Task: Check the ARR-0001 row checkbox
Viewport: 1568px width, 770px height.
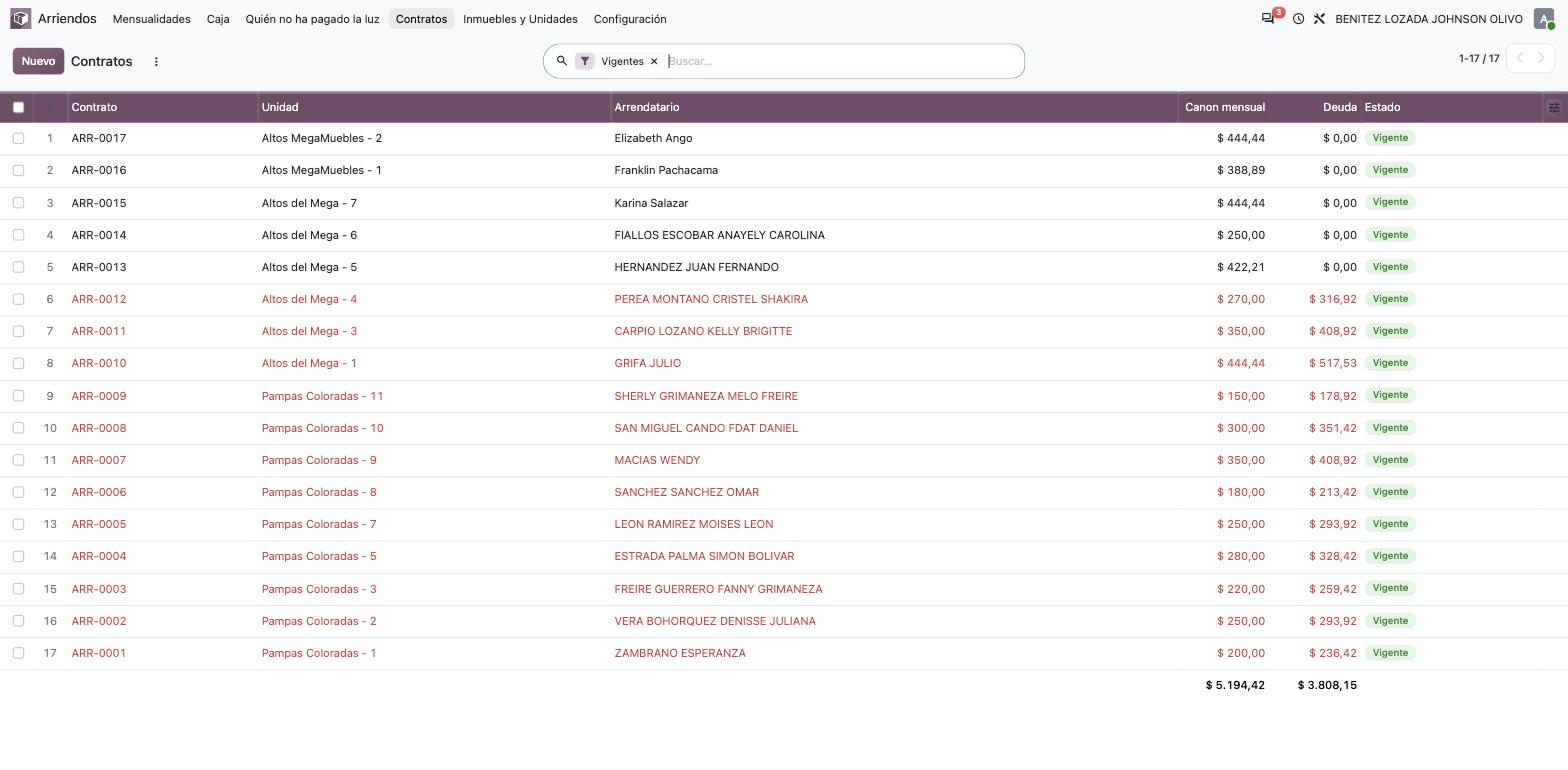Action: pyautogui.click(x=18, y=653)
